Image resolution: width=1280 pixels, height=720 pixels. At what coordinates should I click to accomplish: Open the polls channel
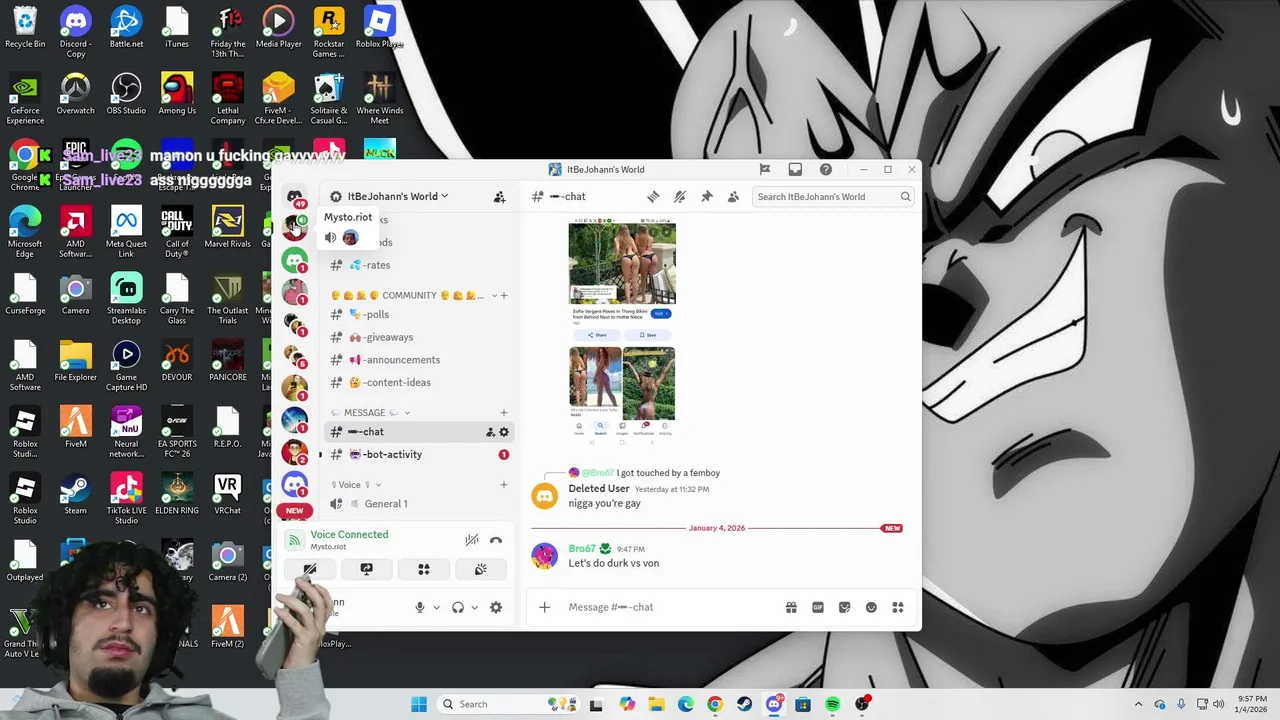tap(420, 315)
